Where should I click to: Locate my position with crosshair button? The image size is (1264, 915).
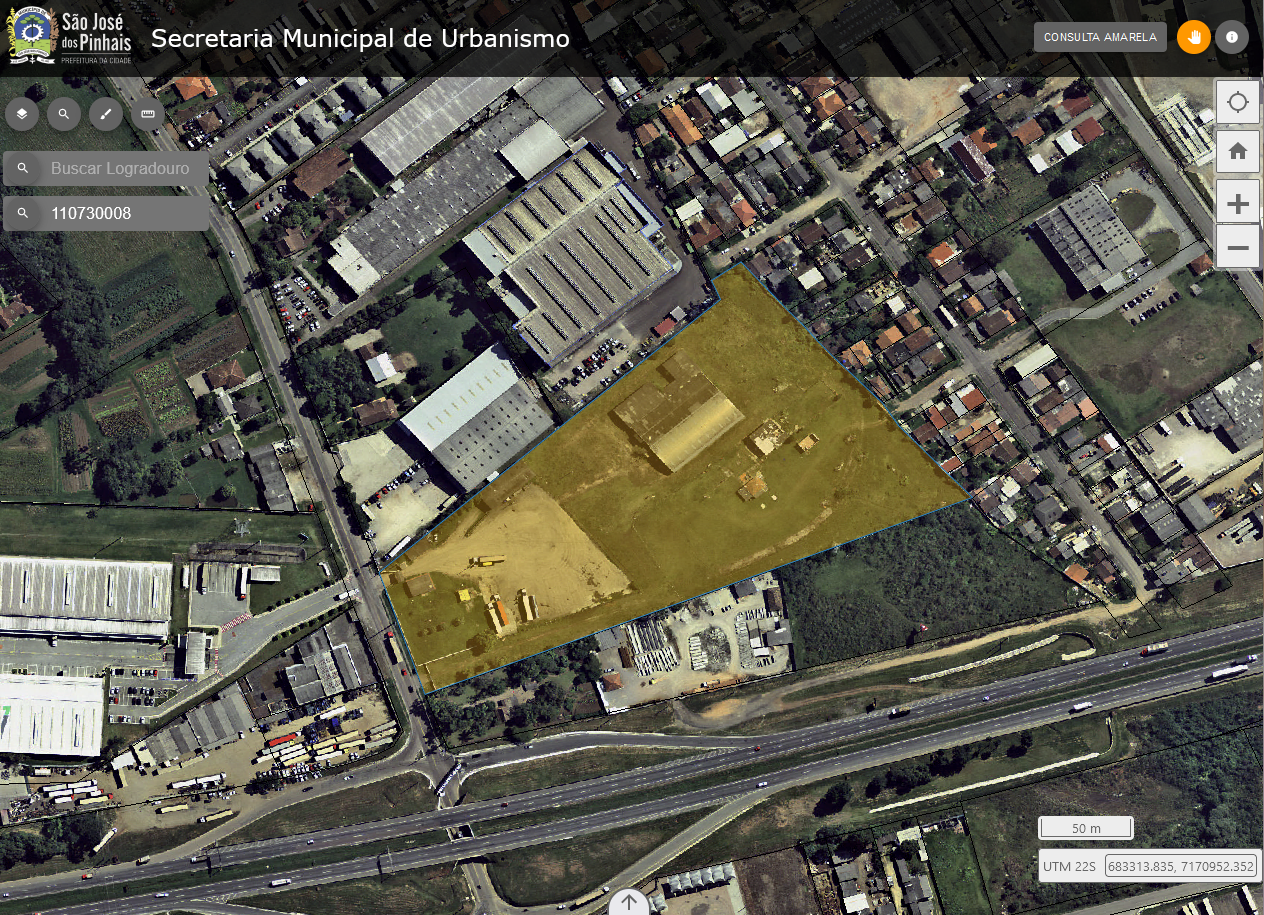click(x=1238, y=102)
